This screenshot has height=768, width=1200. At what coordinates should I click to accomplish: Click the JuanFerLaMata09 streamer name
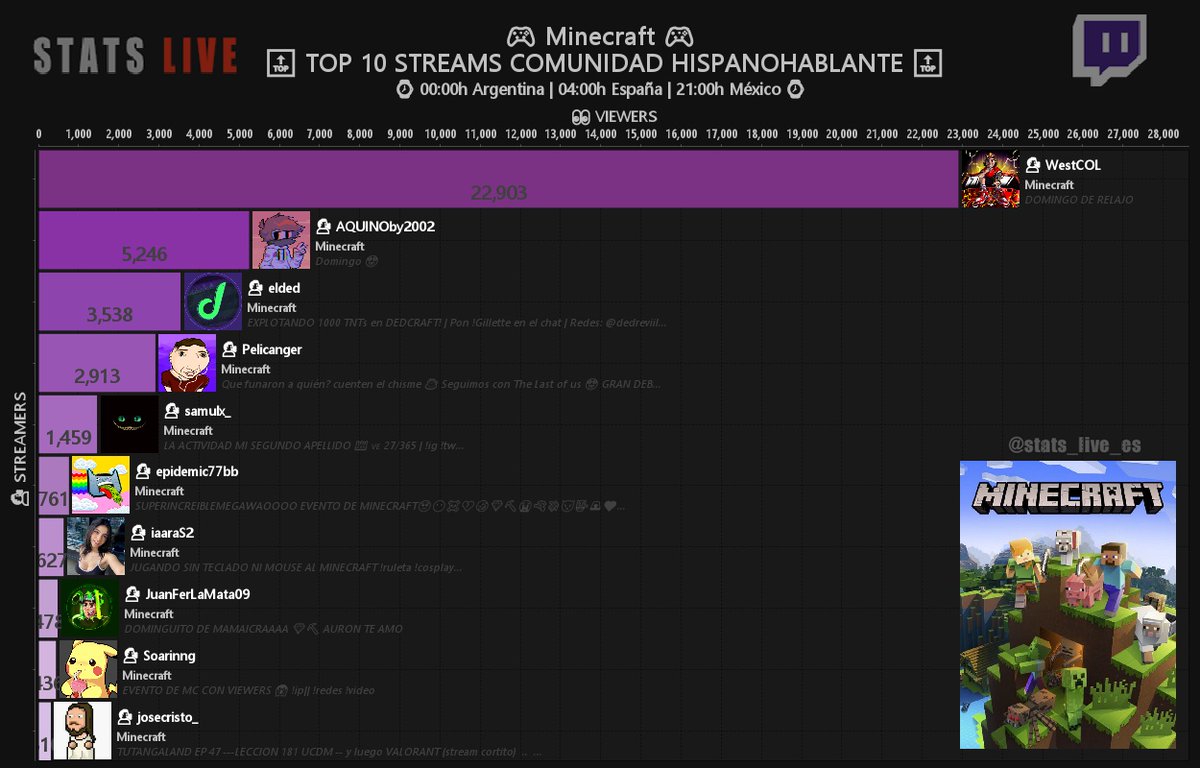pyautogui.click(x=197, y=594)
